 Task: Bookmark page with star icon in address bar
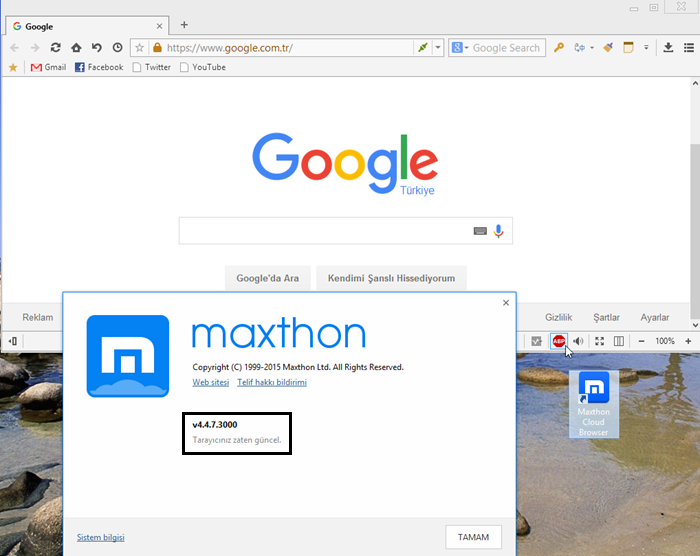point(140,47)
